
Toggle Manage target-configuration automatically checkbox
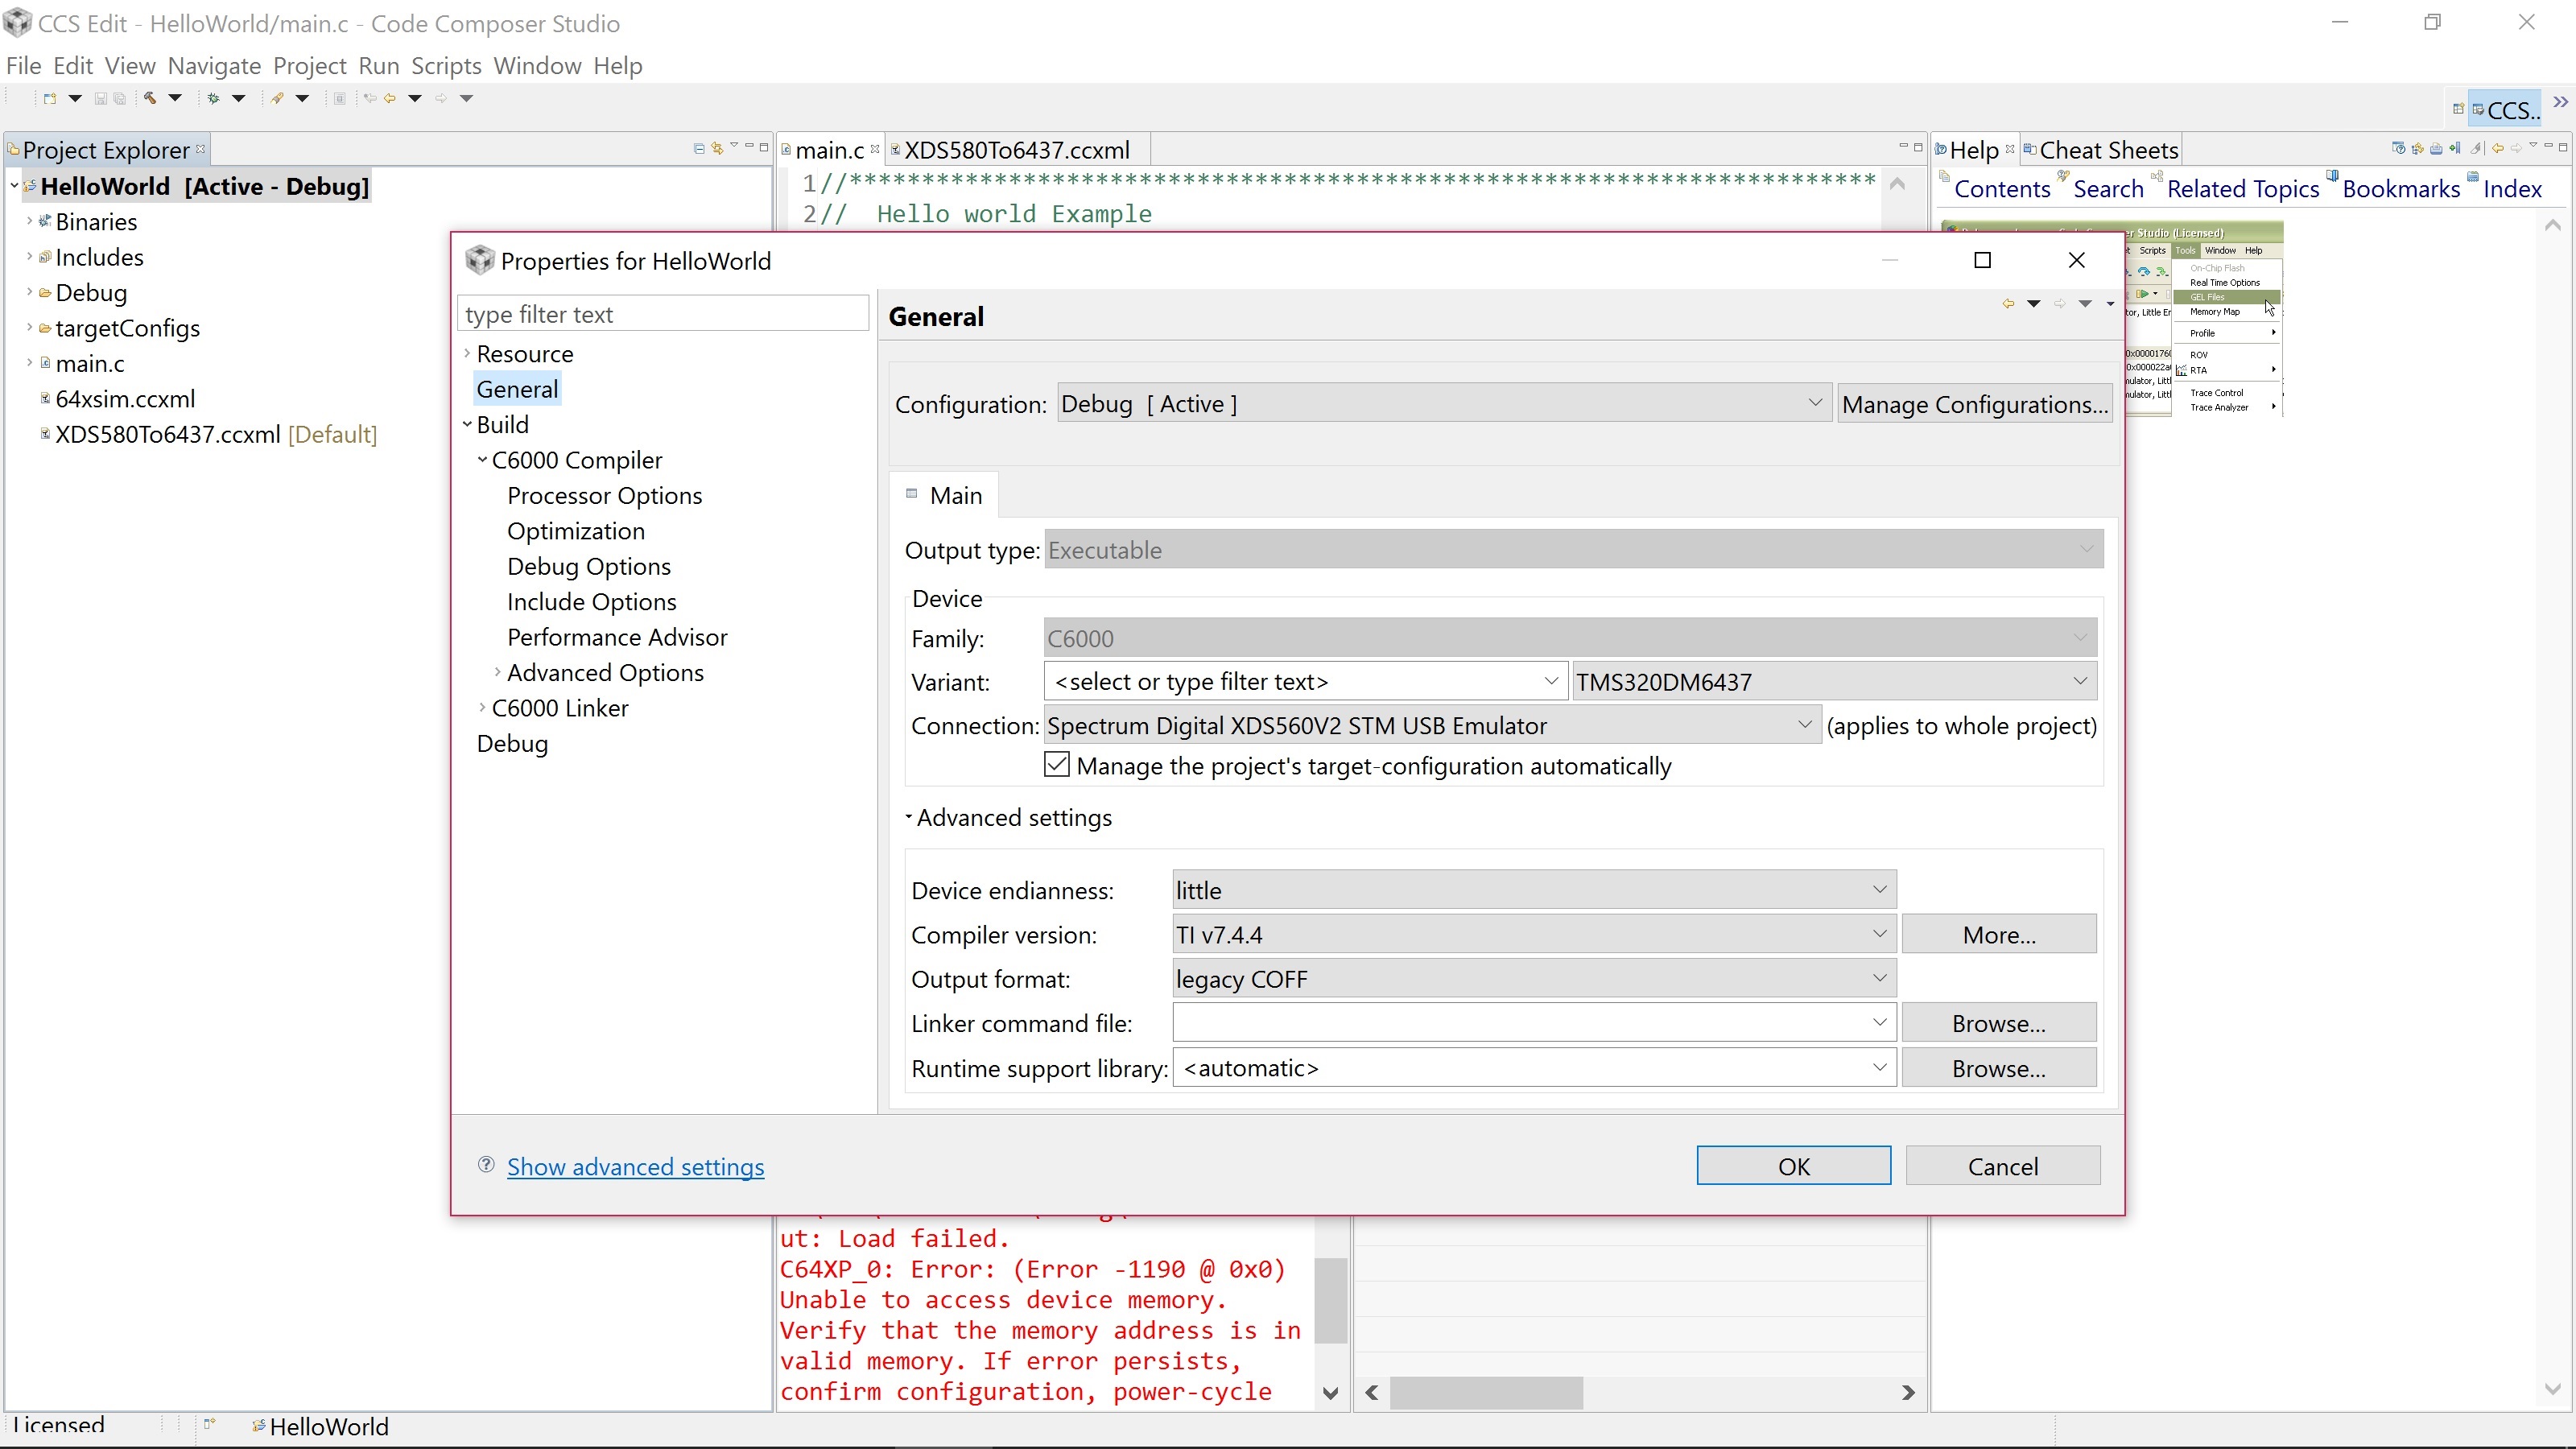coord(1056,765)
